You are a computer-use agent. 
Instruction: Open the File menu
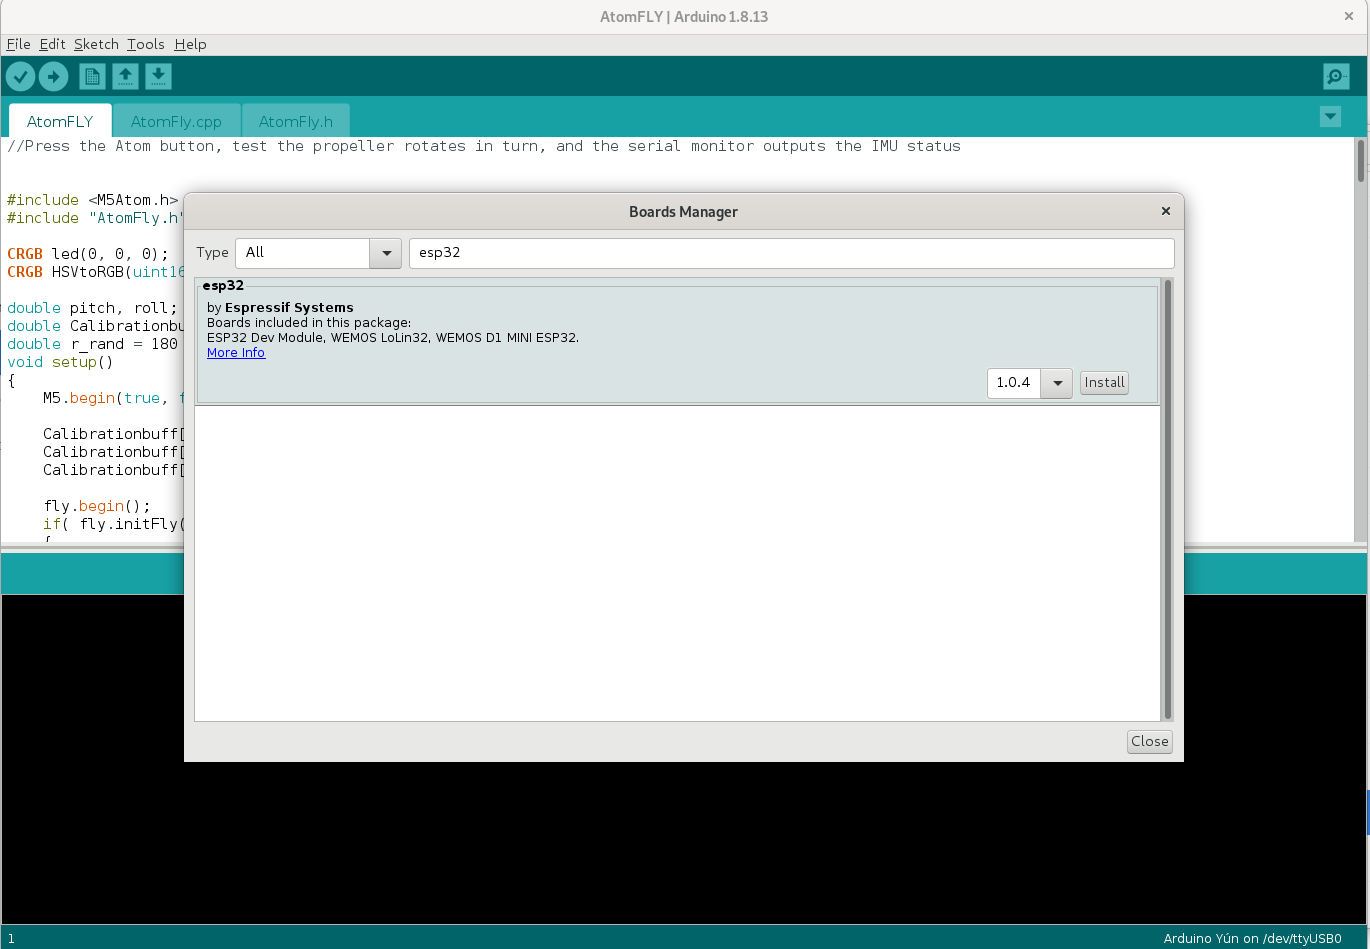(x=18, y=44)
